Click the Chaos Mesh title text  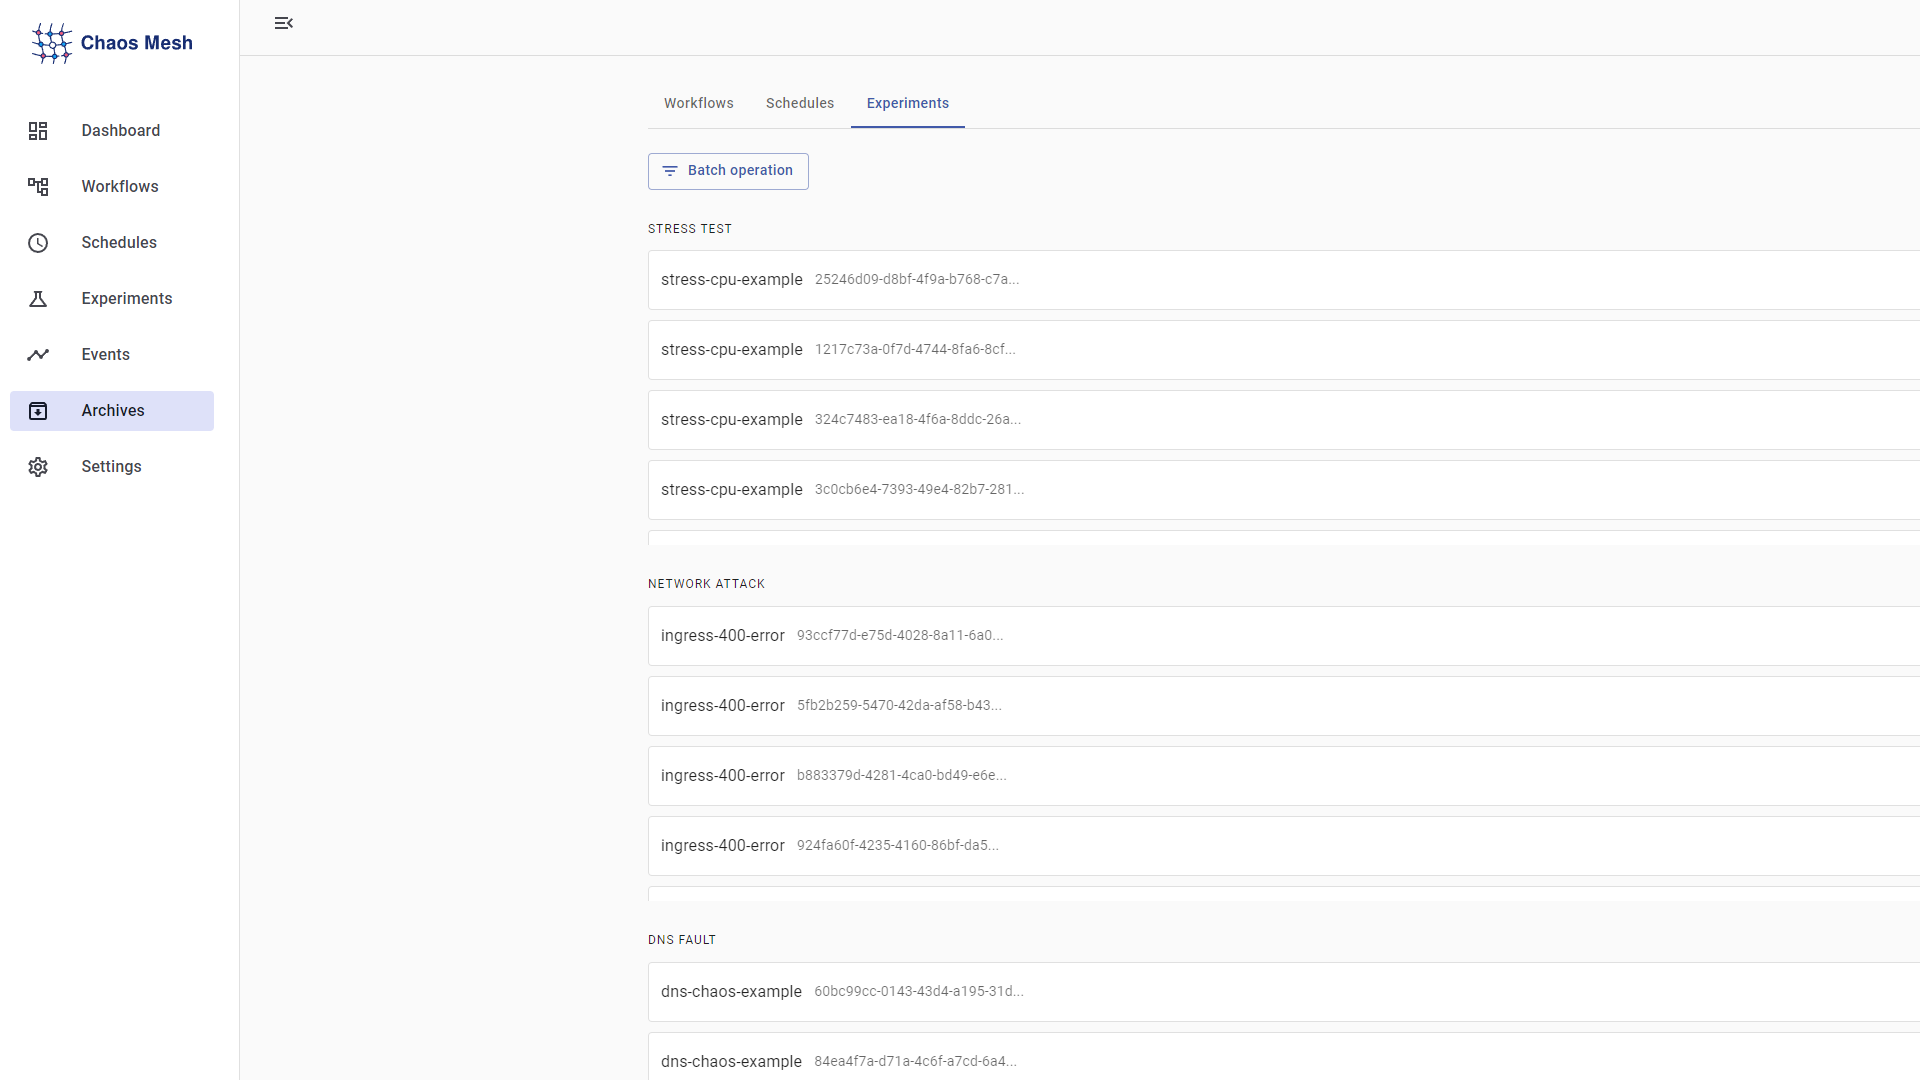pyautogui.click(x=136, y=43)
